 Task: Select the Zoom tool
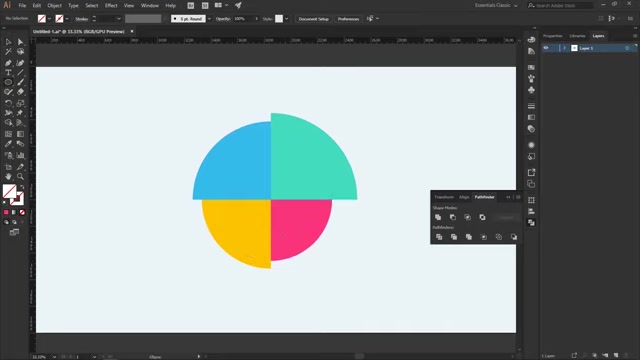[x=20, y=177]
